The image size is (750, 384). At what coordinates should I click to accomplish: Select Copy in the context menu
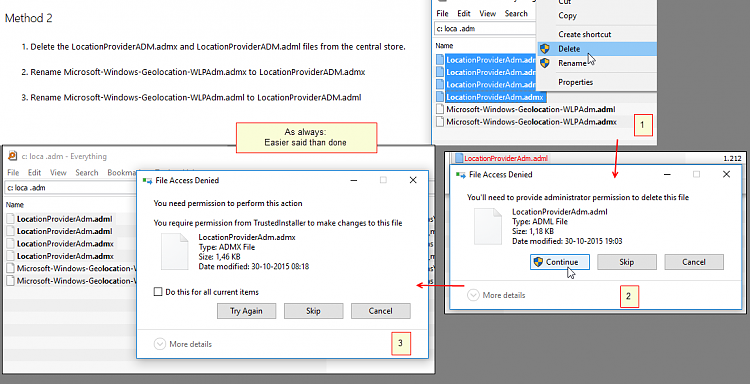pos(567,15)
